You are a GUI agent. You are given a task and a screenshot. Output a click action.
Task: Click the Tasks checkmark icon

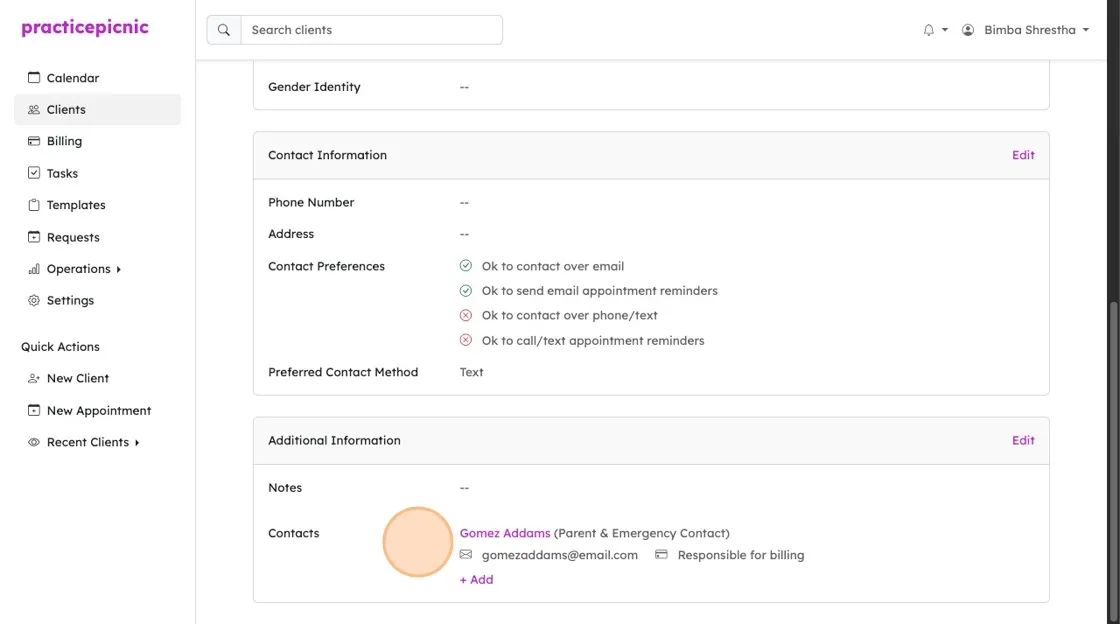[34, 173]
